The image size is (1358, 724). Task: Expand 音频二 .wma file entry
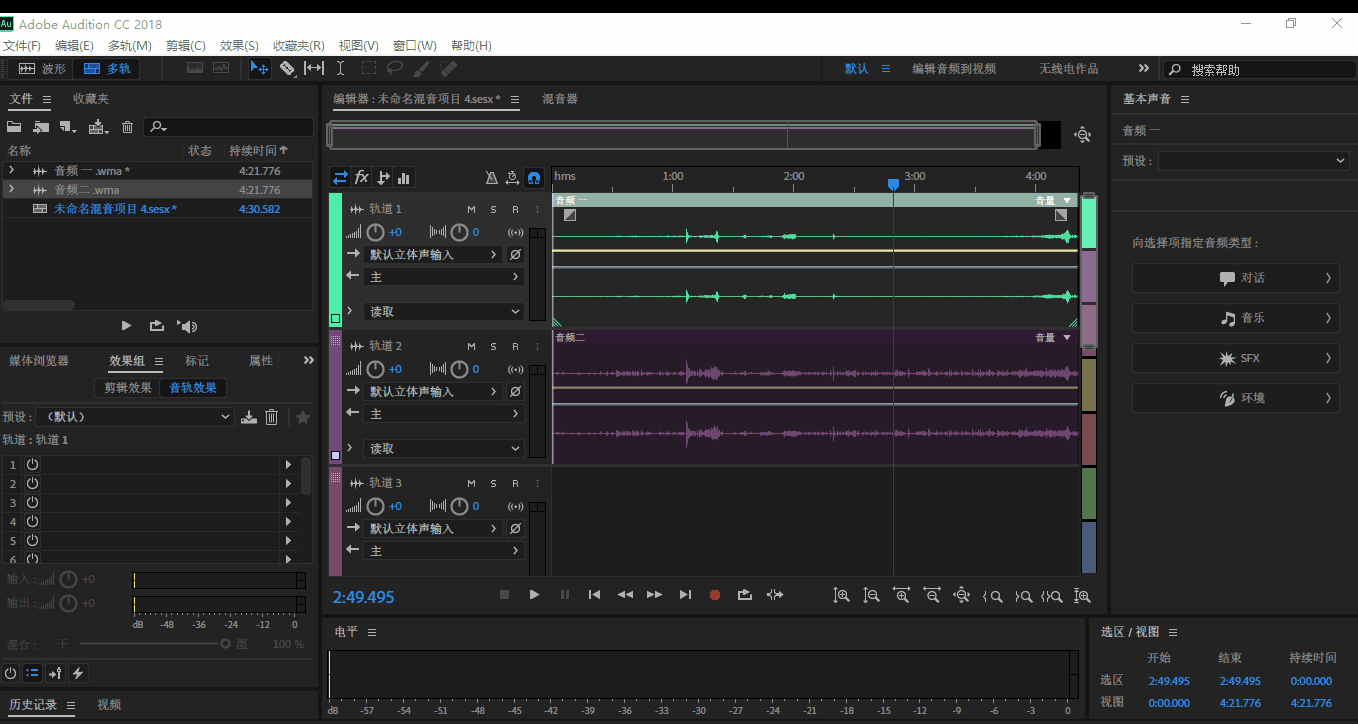pos(11,189)
